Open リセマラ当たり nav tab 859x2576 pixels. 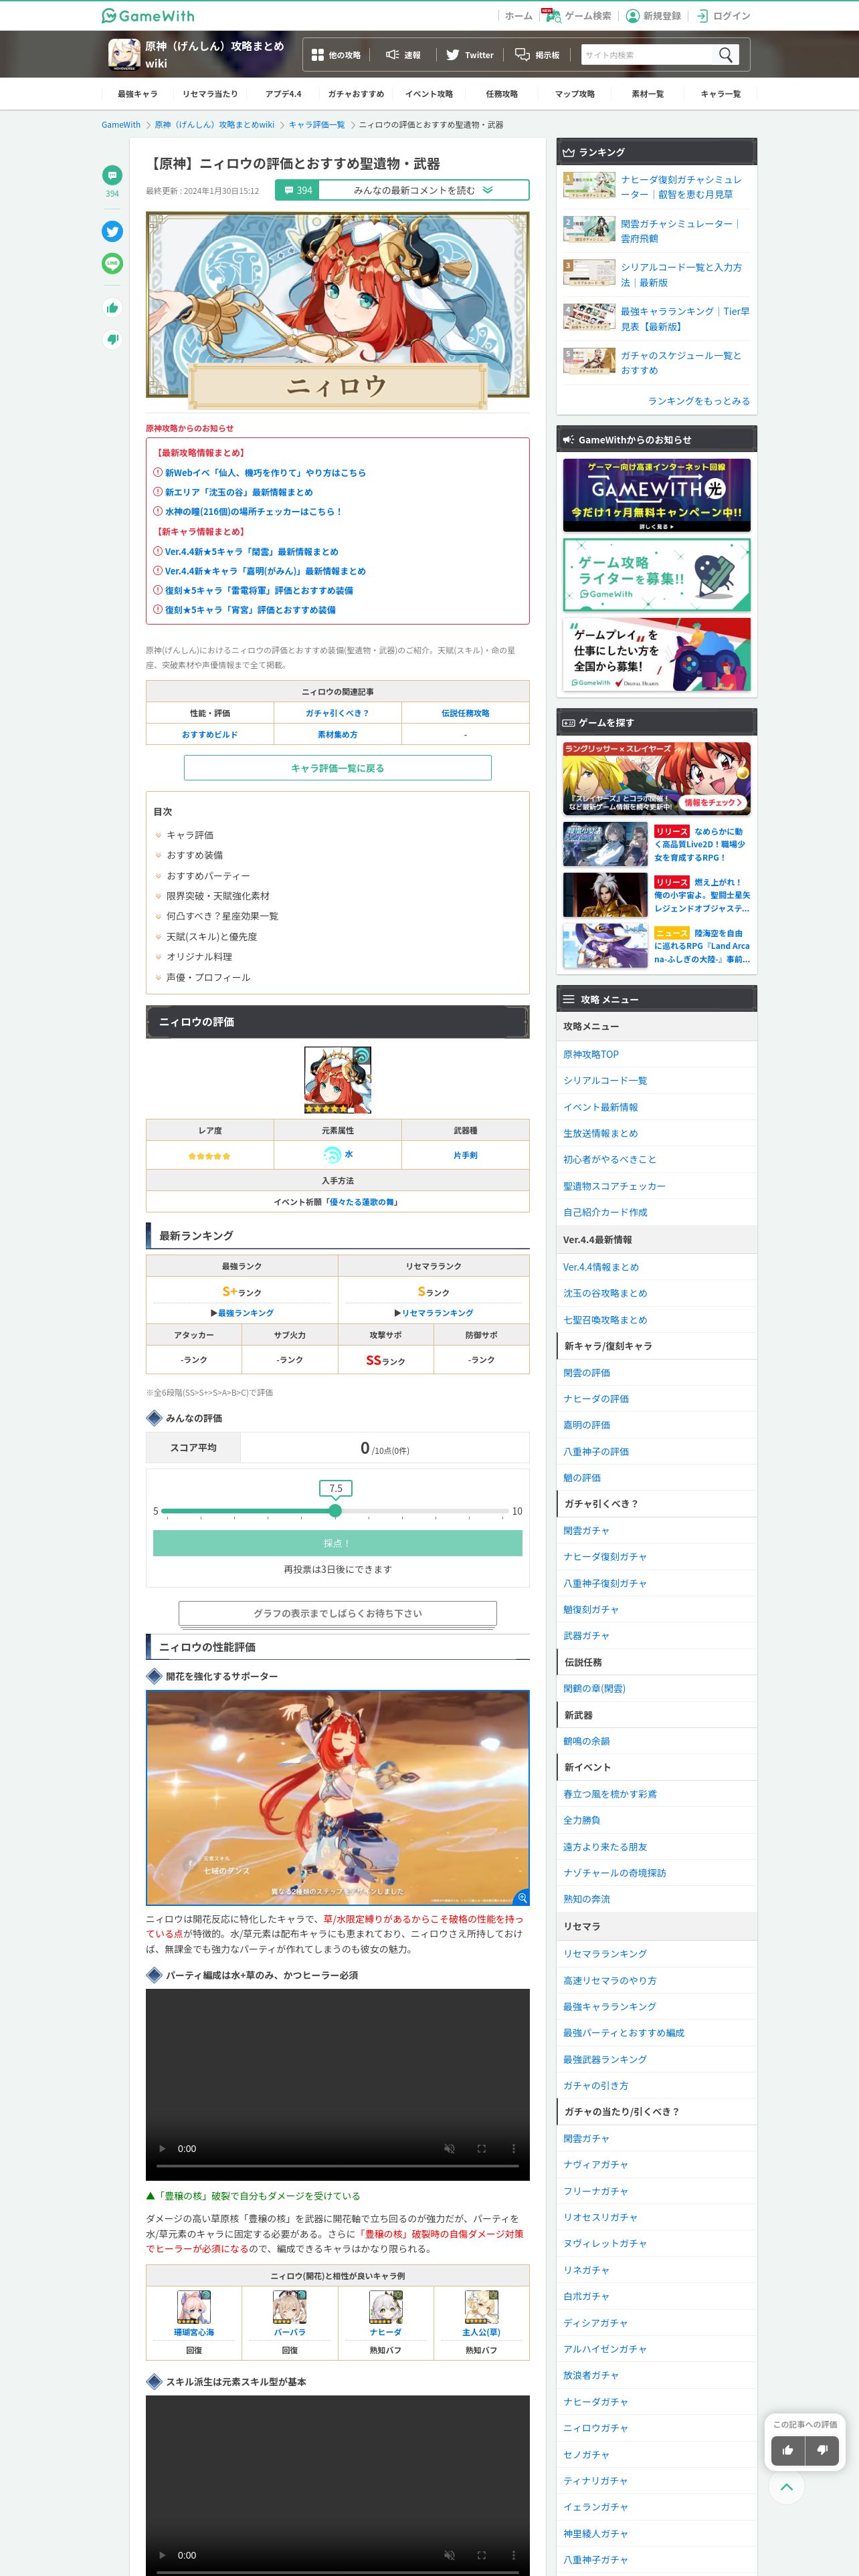[210, 94]
